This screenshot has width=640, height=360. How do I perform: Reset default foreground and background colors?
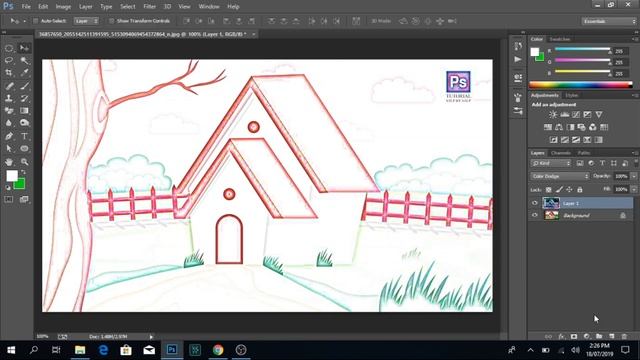(8, 187)
